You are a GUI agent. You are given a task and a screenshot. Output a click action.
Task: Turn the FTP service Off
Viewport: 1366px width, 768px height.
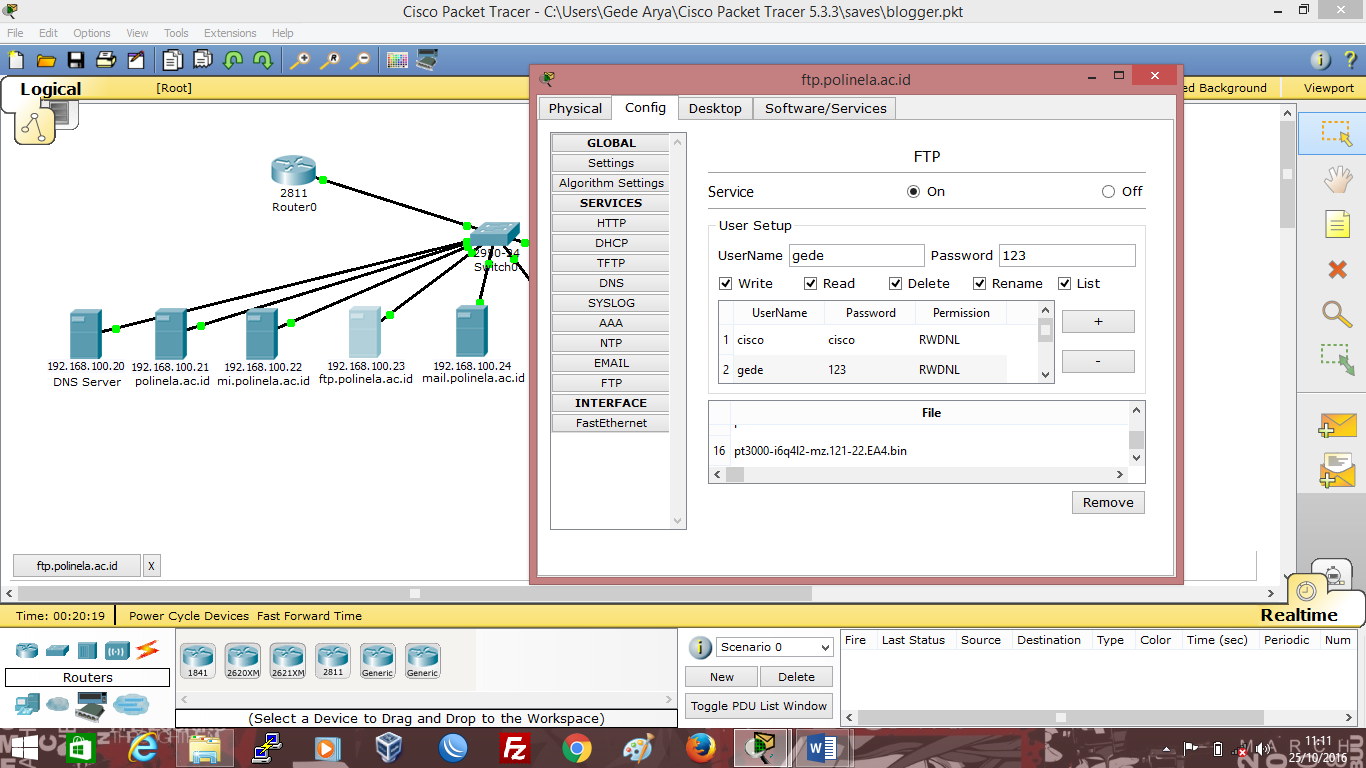click(x=1108, y=192)
